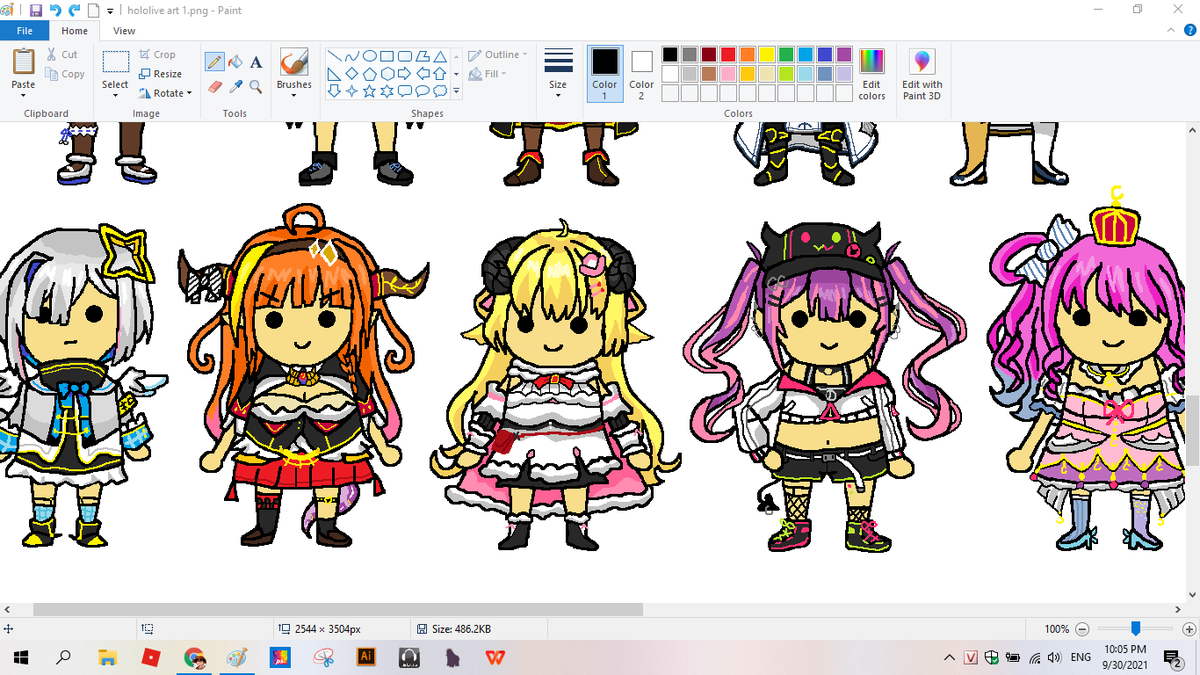Switch to the Home tab
The image size is (1200, 675).
click(x=75, y=31)
